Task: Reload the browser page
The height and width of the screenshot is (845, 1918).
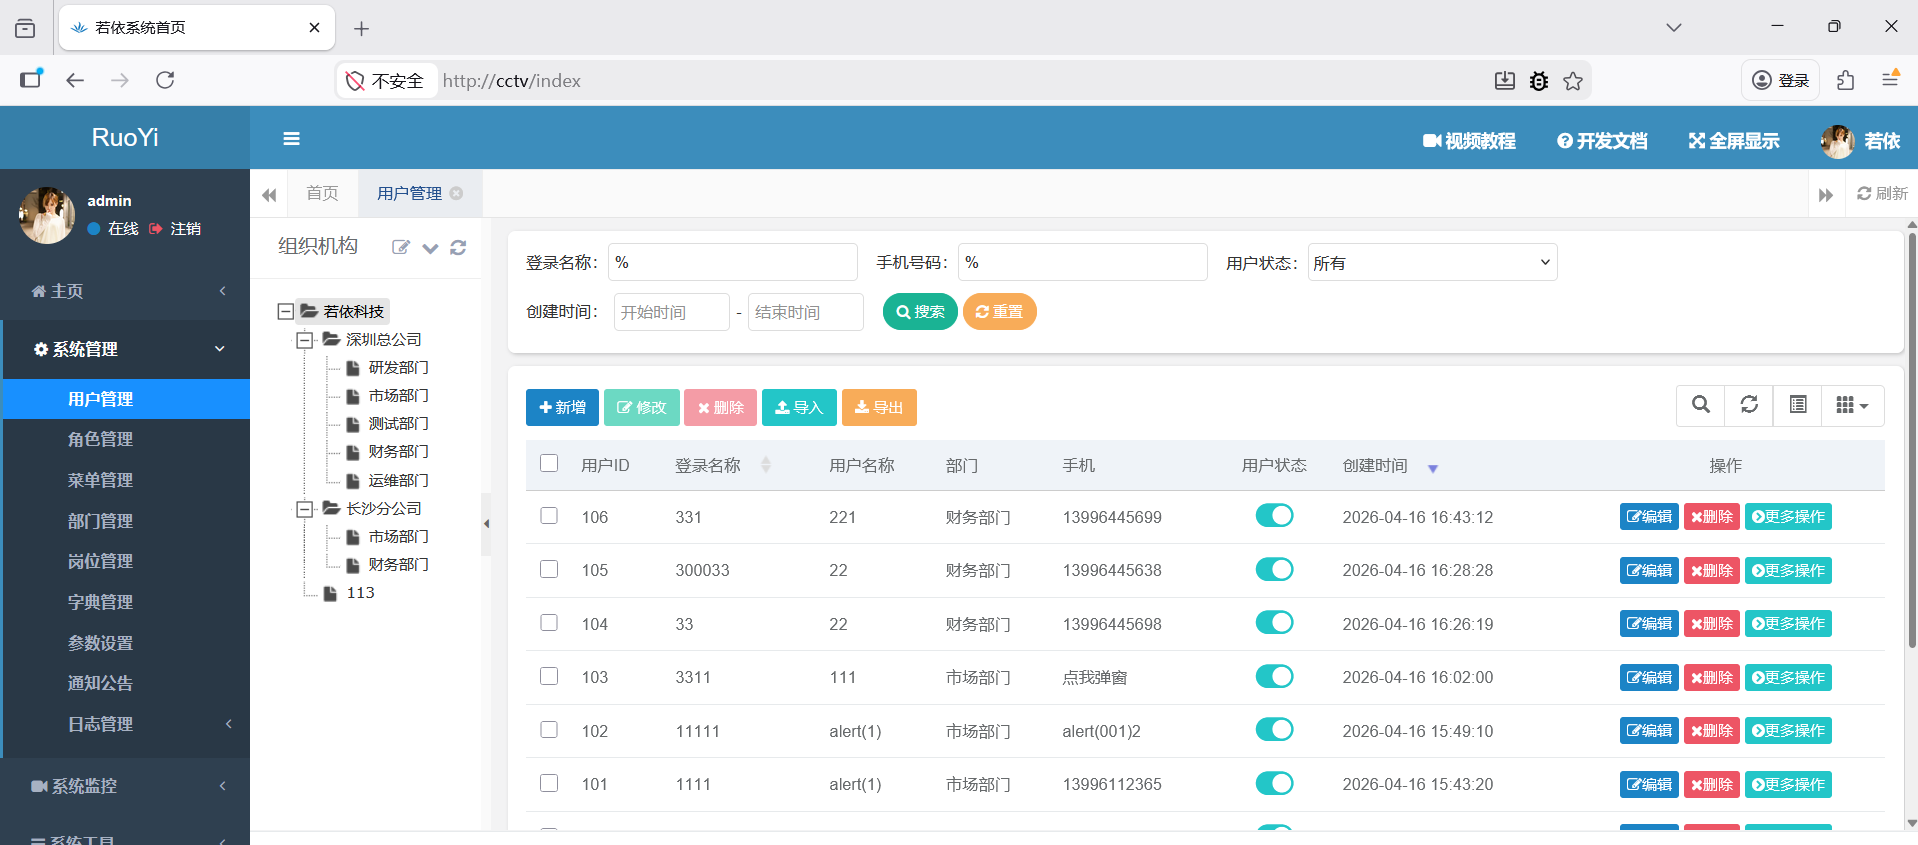Action: click(165, 80)
